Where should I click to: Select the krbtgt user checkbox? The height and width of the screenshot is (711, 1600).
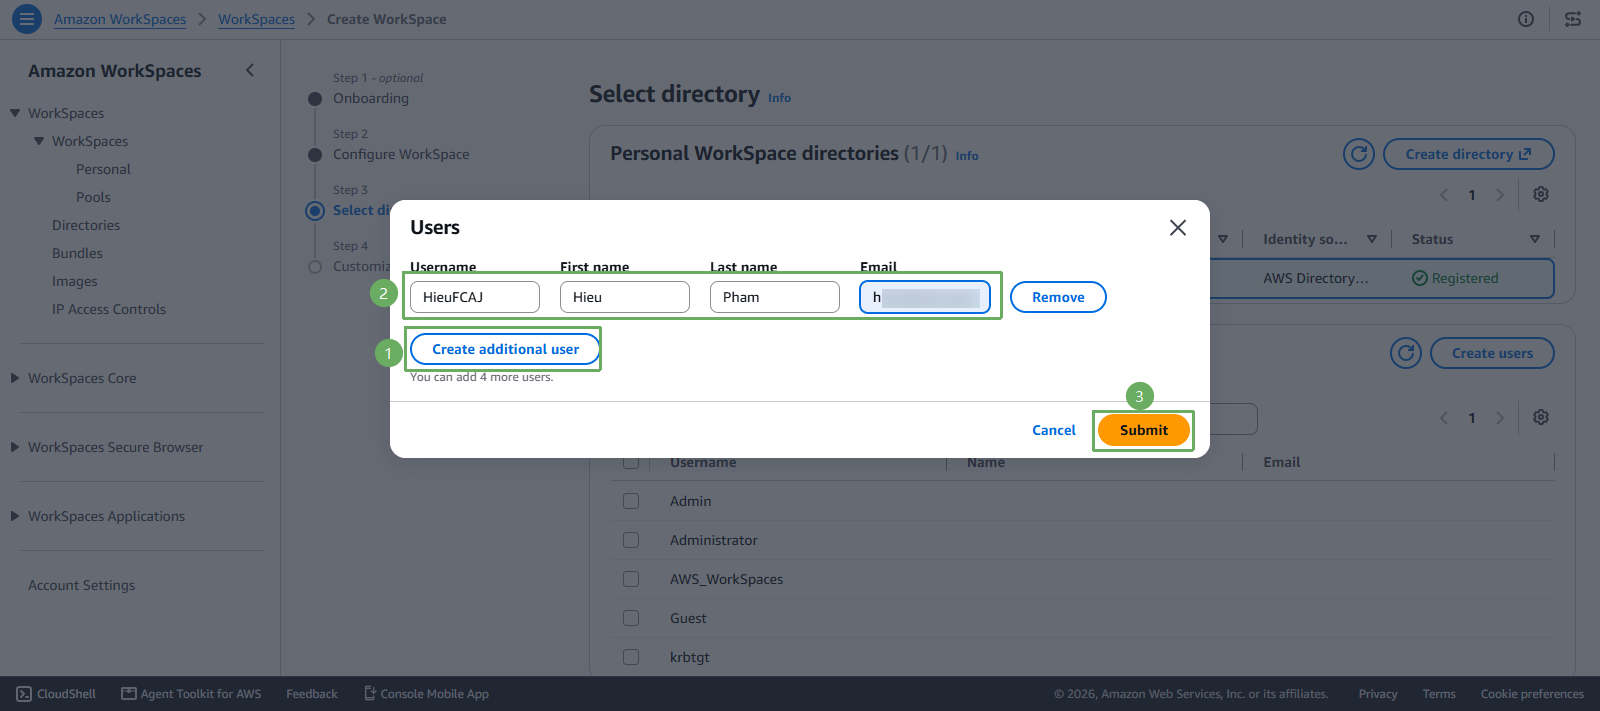pyautogui.click(x=631, y=657)
